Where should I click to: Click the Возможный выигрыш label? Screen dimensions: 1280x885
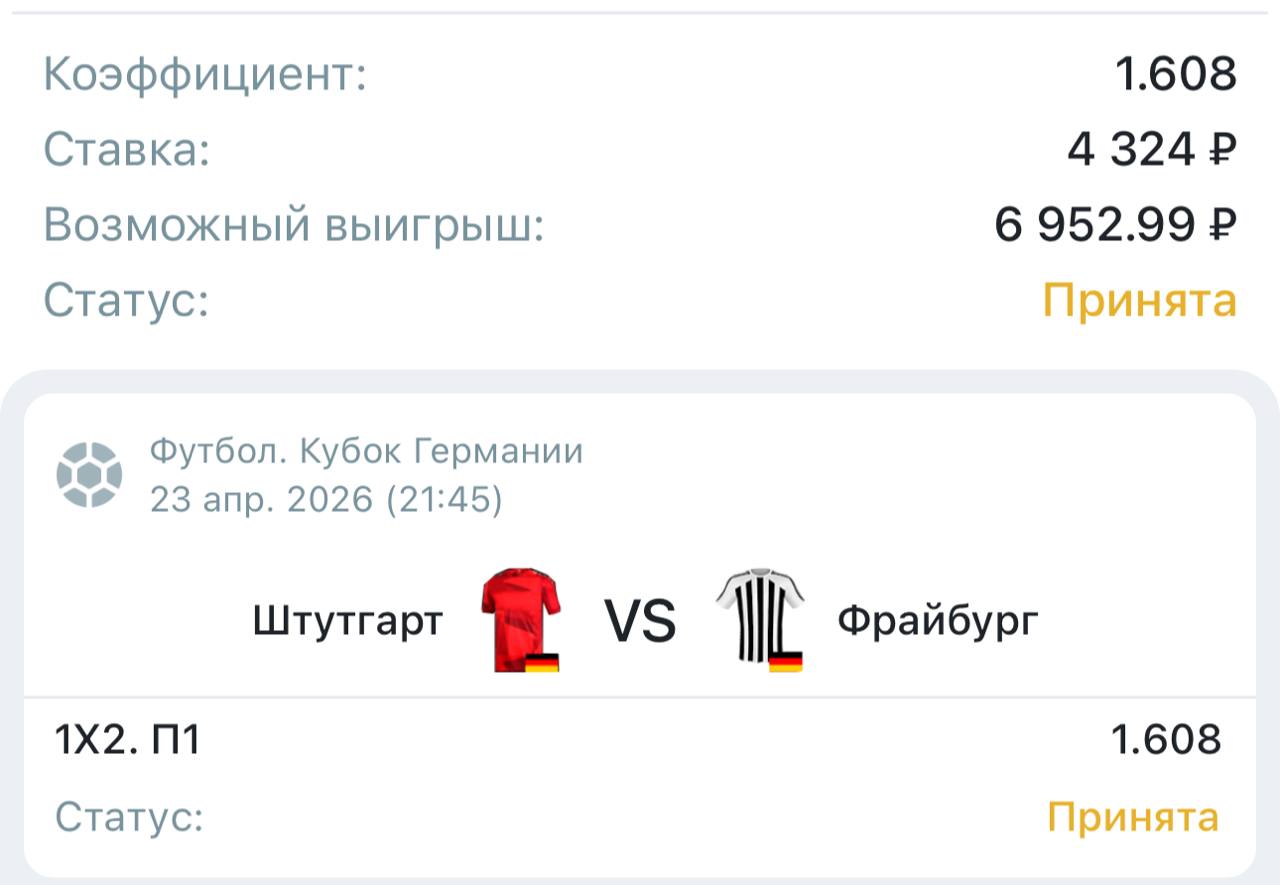293,226
